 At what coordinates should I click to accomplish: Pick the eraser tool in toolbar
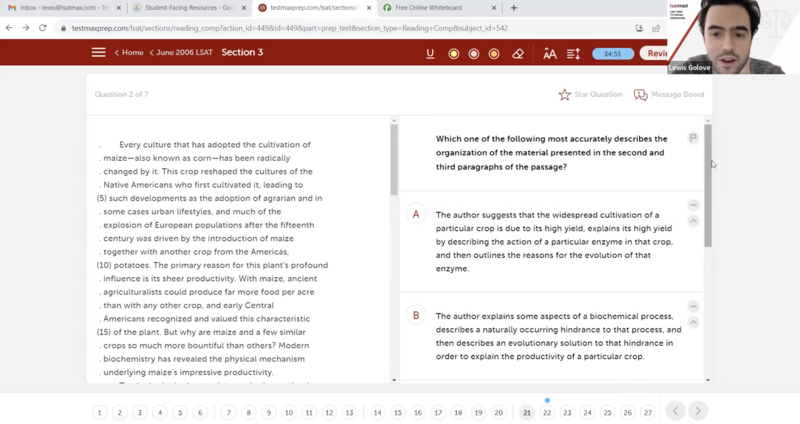pyautogui.click(x=518, y=53)
